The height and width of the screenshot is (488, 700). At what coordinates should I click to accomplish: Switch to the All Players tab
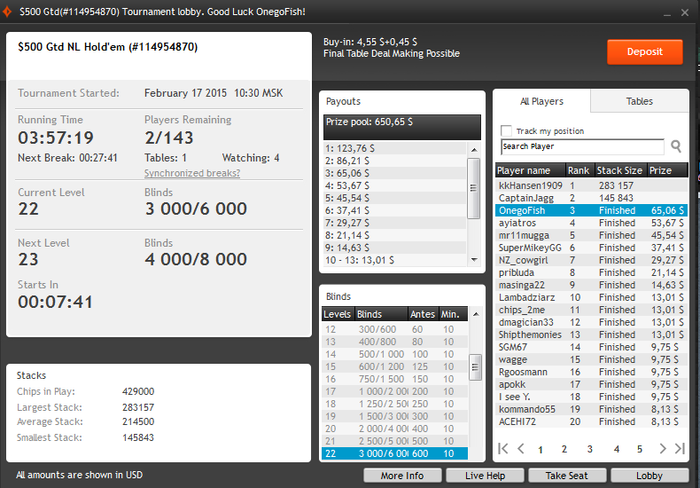click(x=542, y=101)
